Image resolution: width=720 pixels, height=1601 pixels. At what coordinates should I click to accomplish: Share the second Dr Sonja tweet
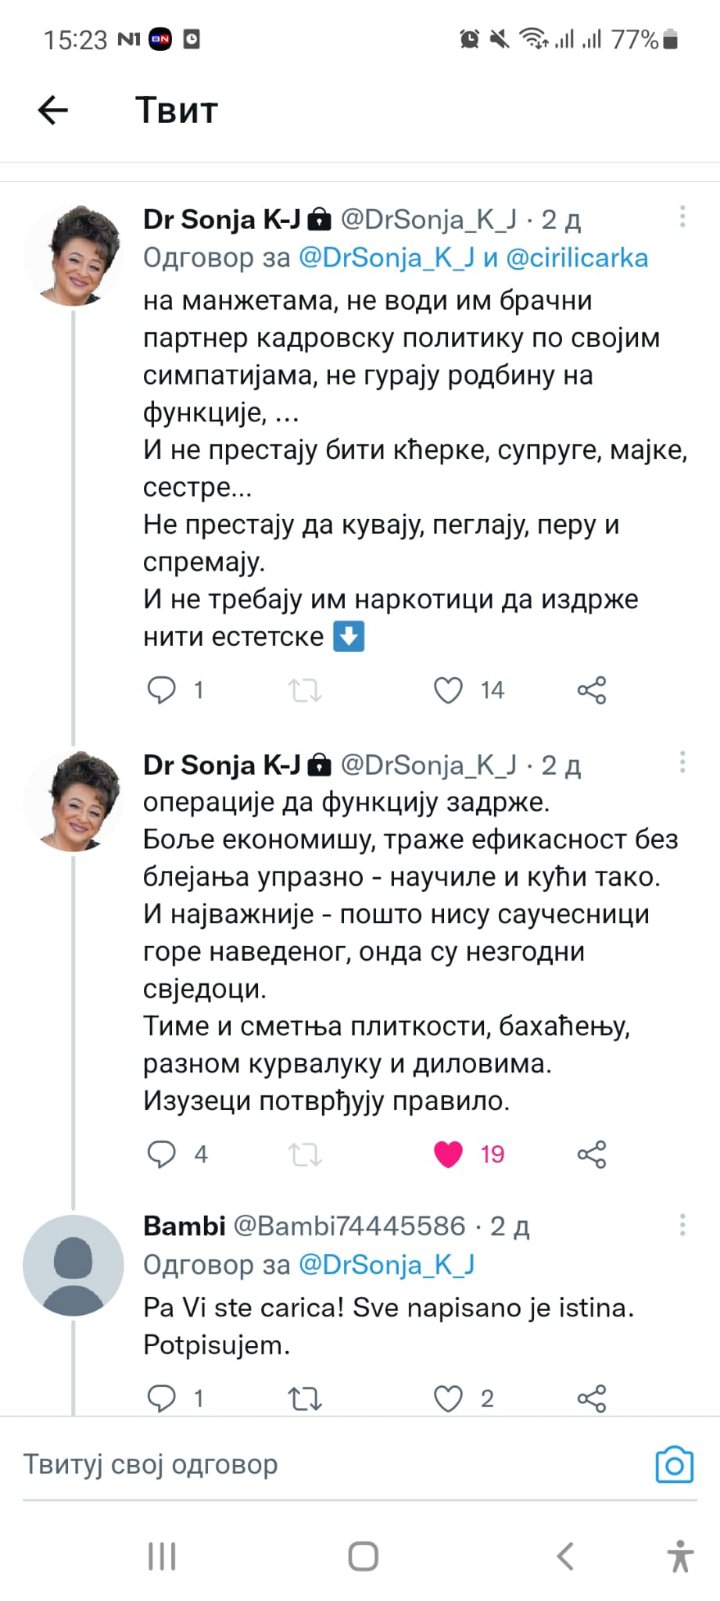(x=591, y=1154)
